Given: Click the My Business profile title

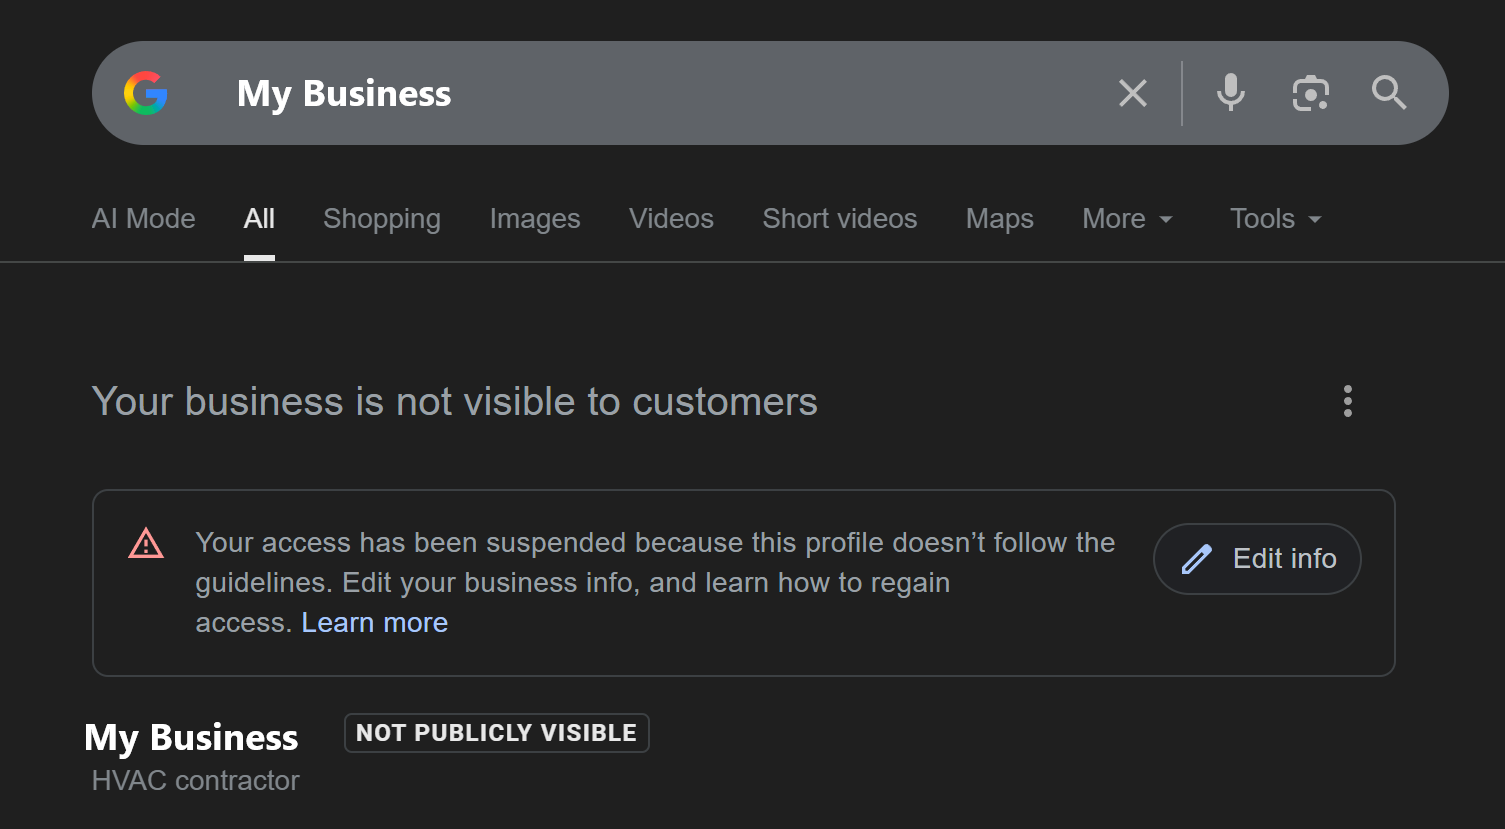Looking at the screenshot, I should 191,737.
